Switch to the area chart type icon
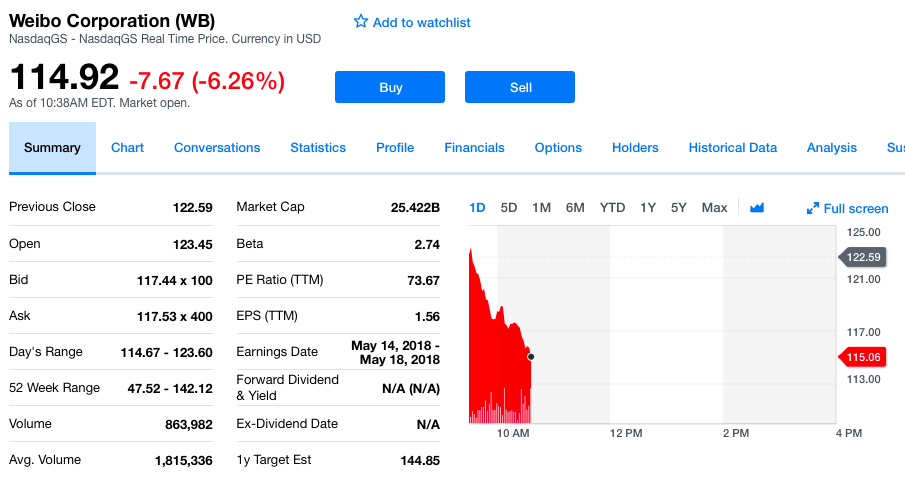 pos(757,208)
